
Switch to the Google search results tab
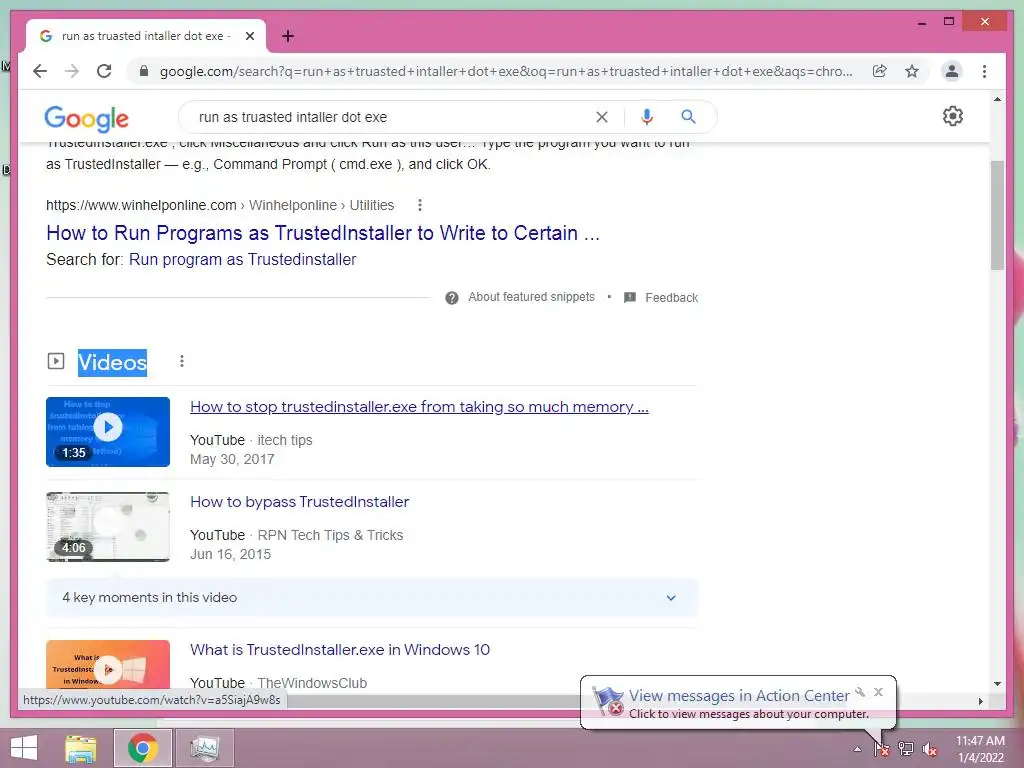pos(145,36)
